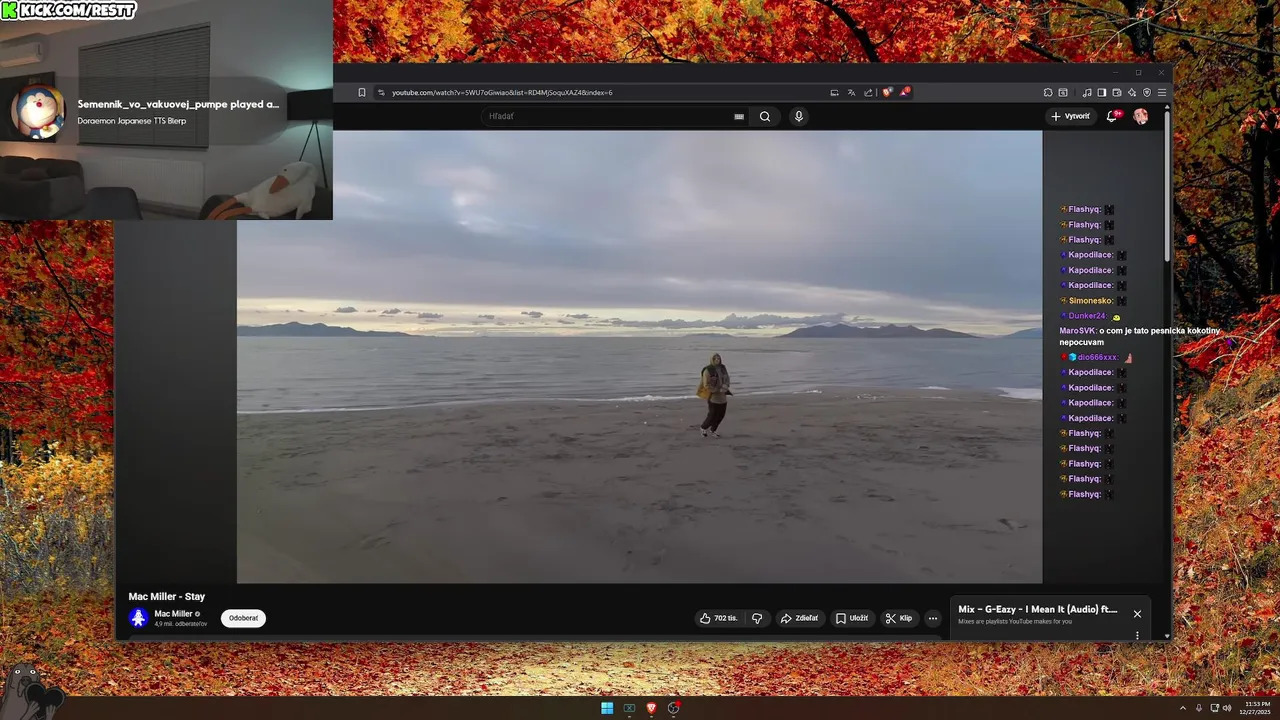The height and width of the screenshot is (720, 1280).
Task: Open the Brave Rewards triangle icon
Action: pyautogui.click(x=904, y=92)
